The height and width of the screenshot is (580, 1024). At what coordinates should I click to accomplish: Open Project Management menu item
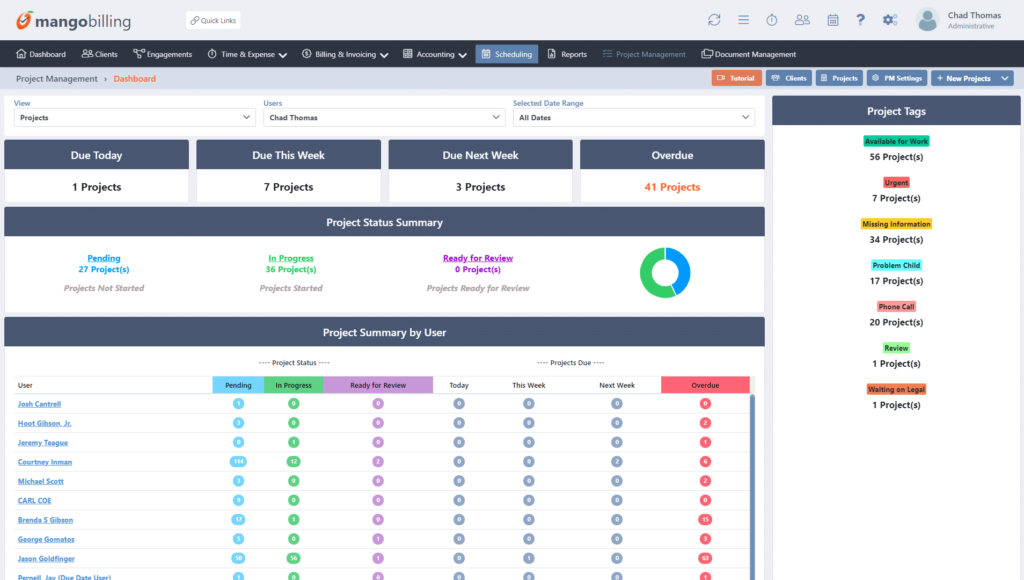coord(644,54)
